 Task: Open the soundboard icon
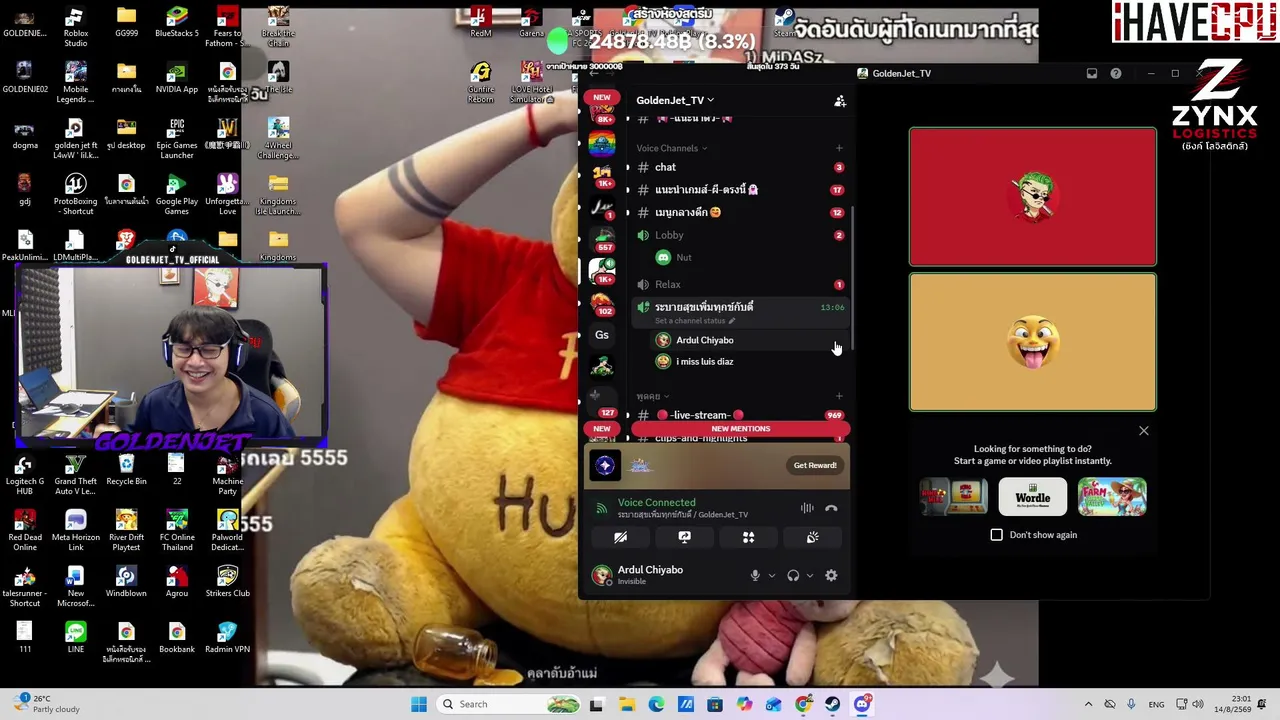pyautogui.click(x=812, y=537)
